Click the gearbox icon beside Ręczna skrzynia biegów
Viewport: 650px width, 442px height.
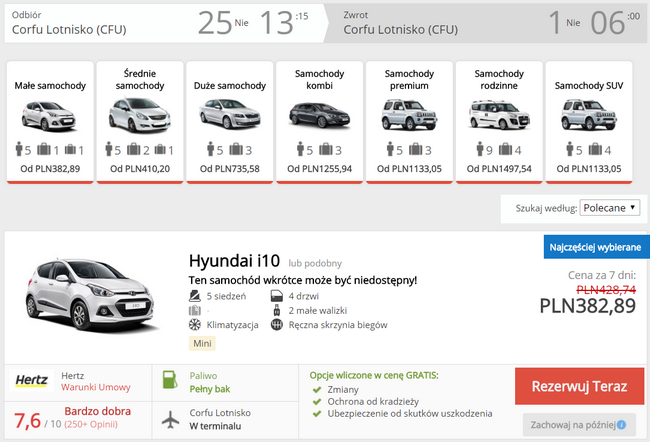pyautogui.click(x=276, y=325)
